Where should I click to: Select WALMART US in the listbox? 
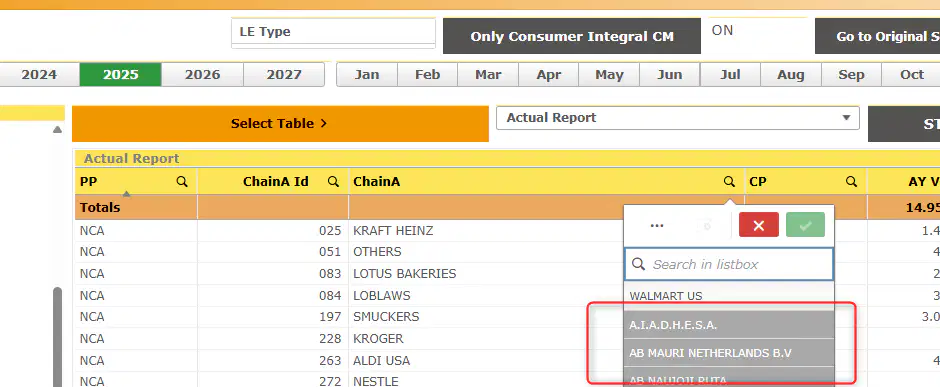[x=729, y=295]
